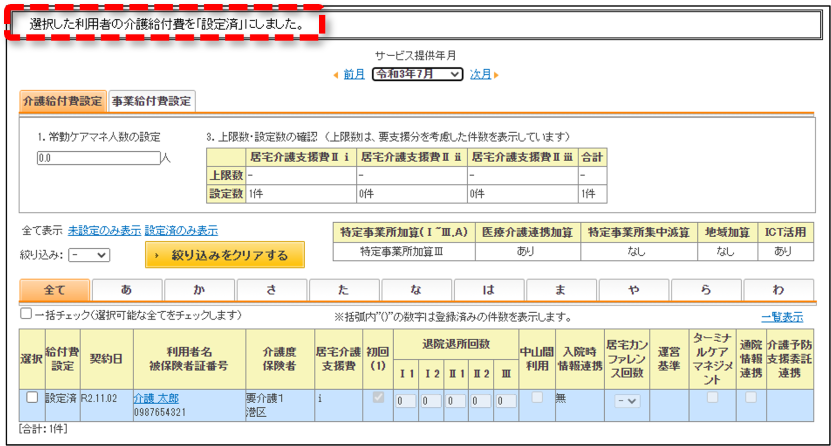Go to previous month via 前月 link
This screenshot has height=446, width=831.
pyautogui.click(x=353, y=74)
